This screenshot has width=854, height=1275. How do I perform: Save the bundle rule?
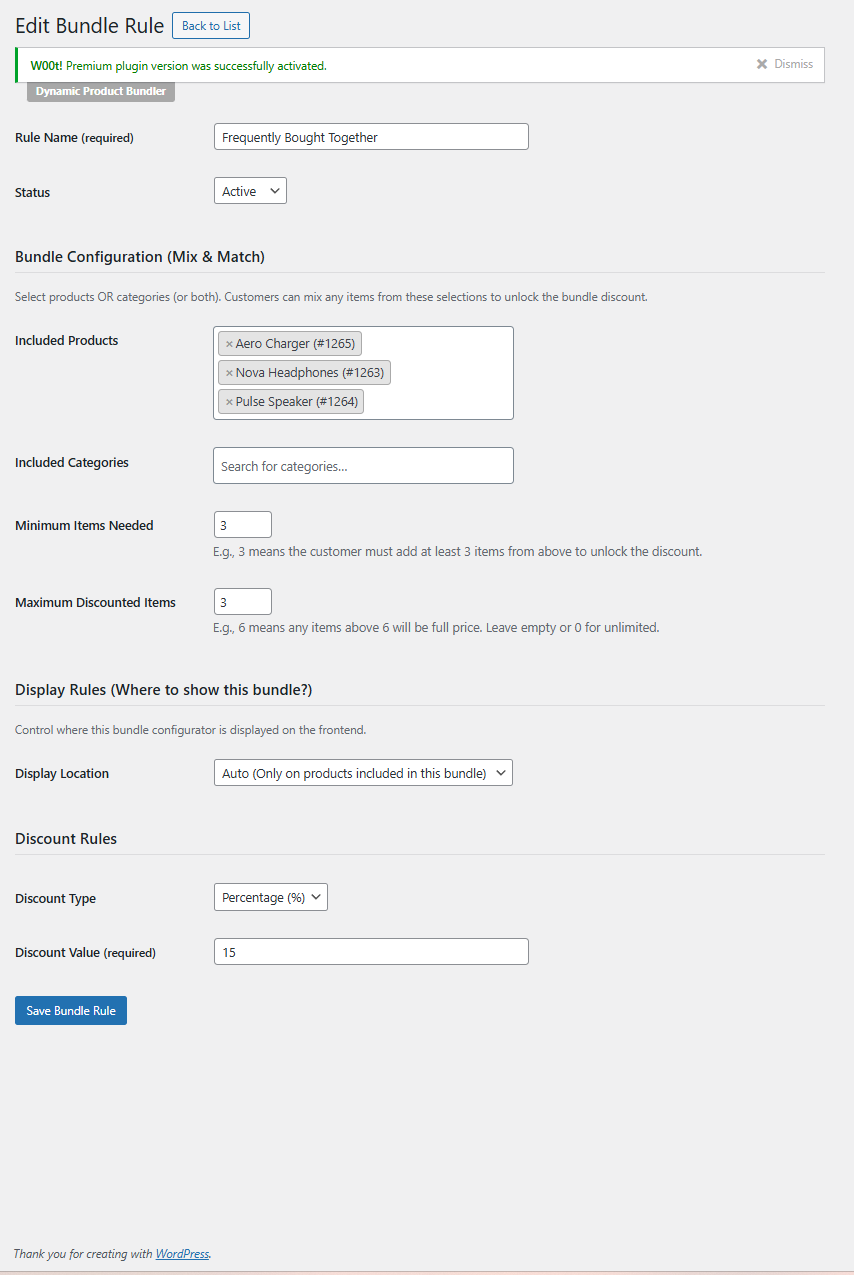pos(71,1011)
